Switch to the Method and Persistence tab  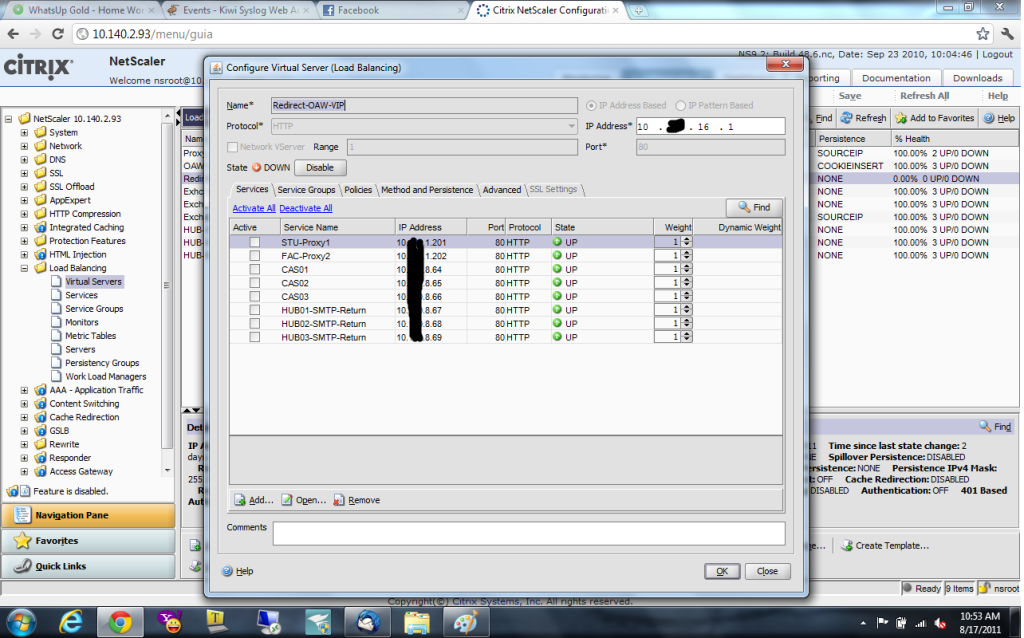[427, 189]
